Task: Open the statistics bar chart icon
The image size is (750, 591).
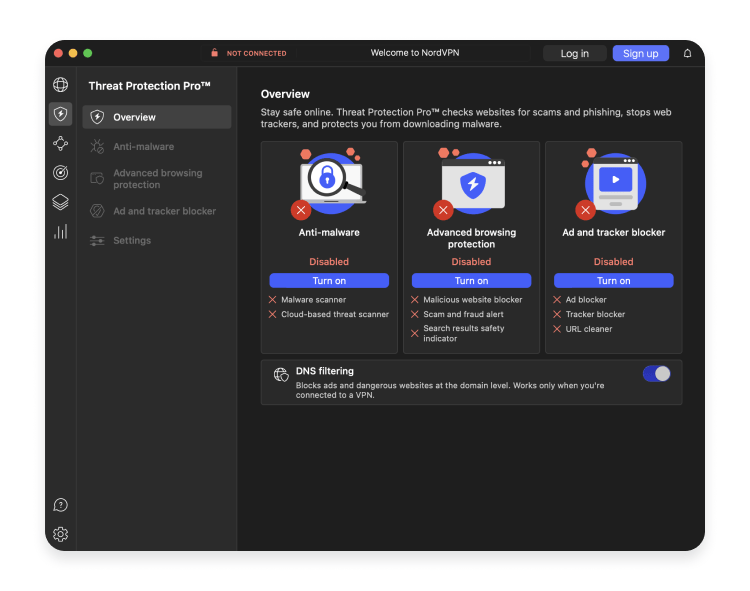Action: [61, 232]
